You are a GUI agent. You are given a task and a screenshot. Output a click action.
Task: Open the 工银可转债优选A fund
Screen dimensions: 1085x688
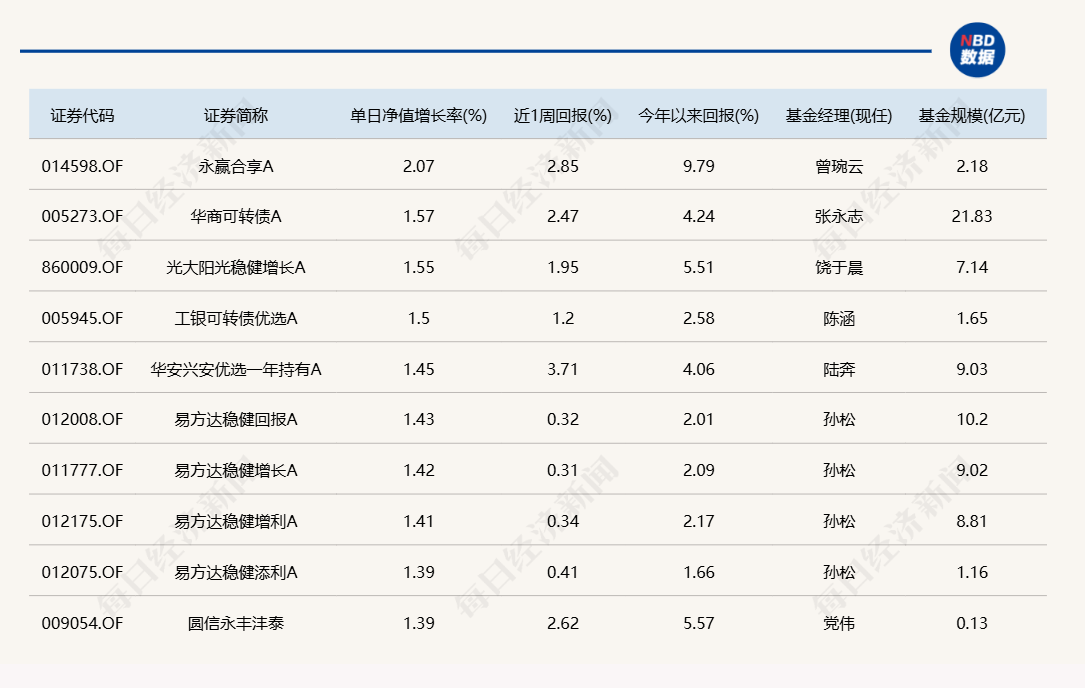[x=236, y=318]
